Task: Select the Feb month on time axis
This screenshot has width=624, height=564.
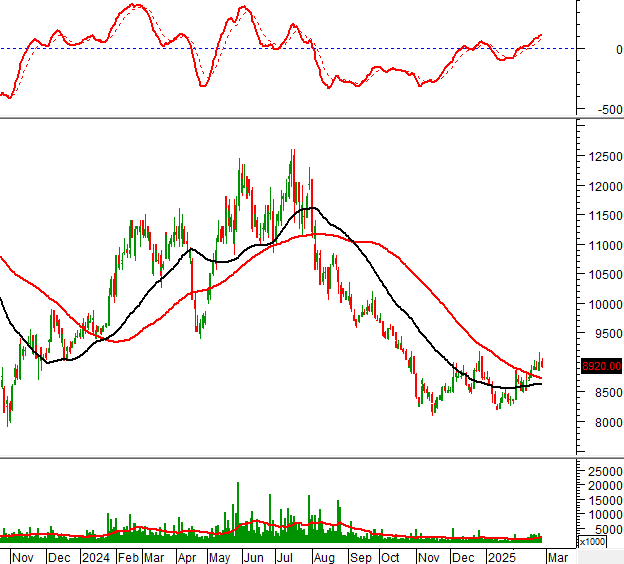Action: click(128, 555)
